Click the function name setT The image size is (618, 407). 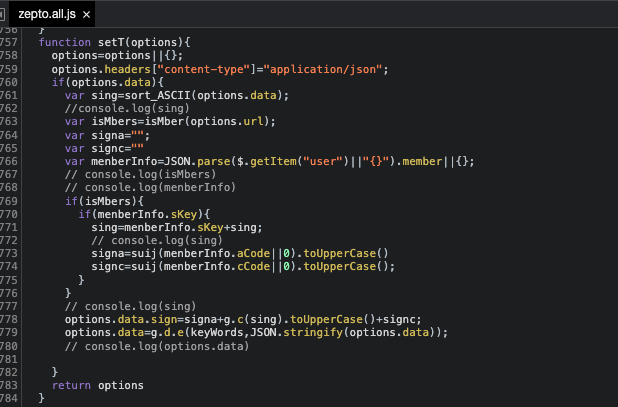111,42
